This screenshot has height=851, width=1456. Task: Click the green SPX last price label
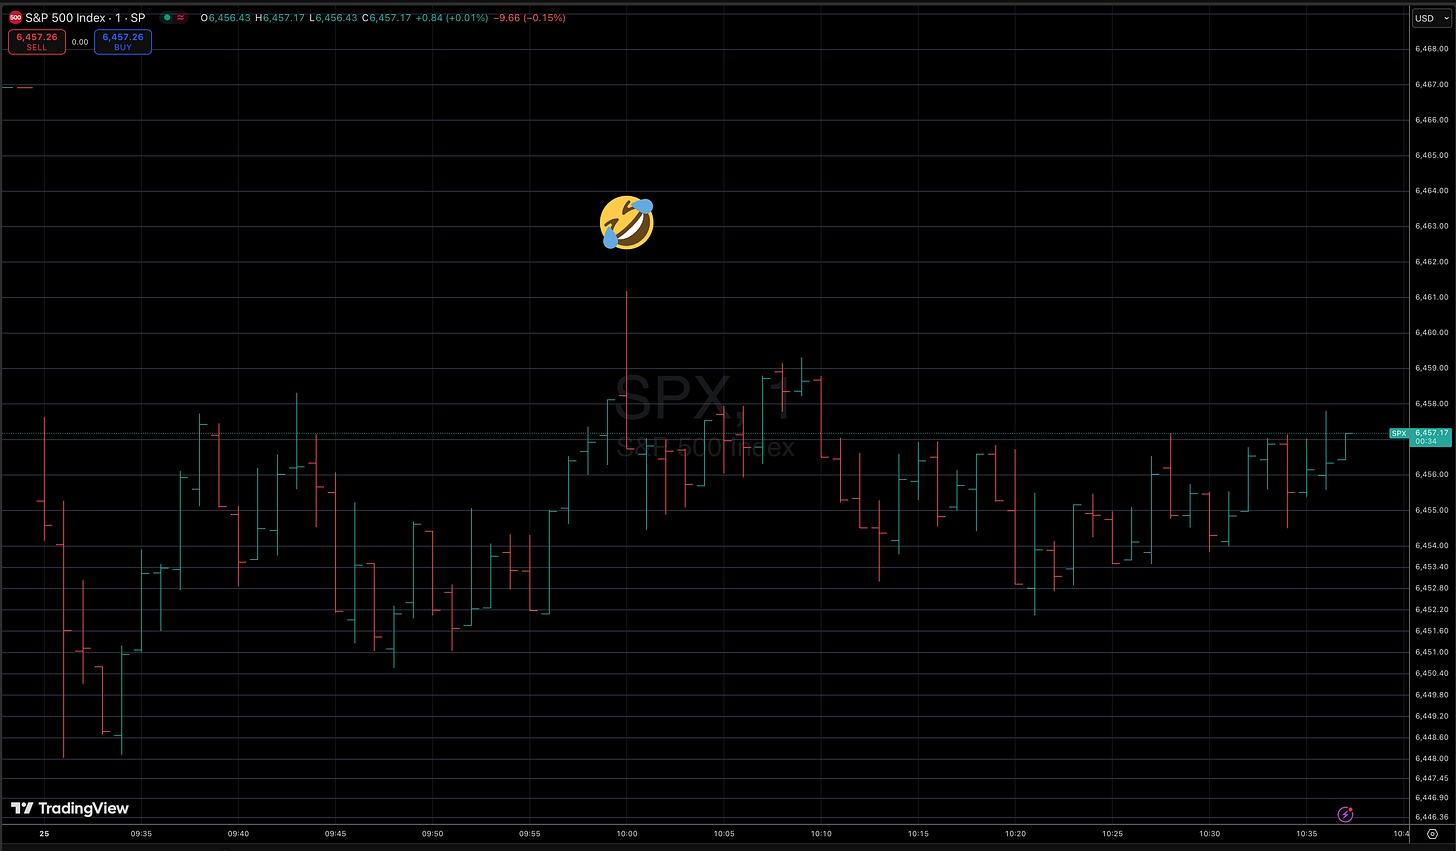[1420, 437]
